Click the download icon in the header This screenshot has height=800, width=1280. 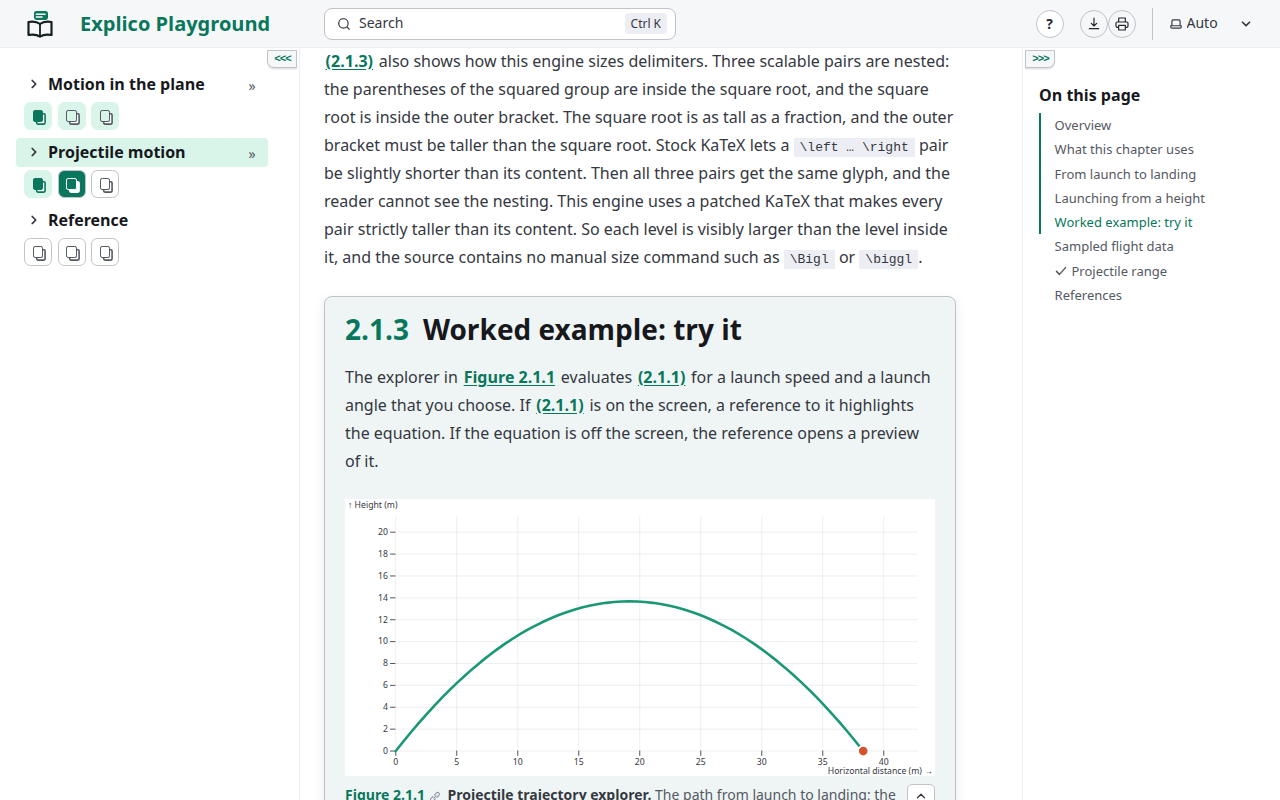(1094, 24)
